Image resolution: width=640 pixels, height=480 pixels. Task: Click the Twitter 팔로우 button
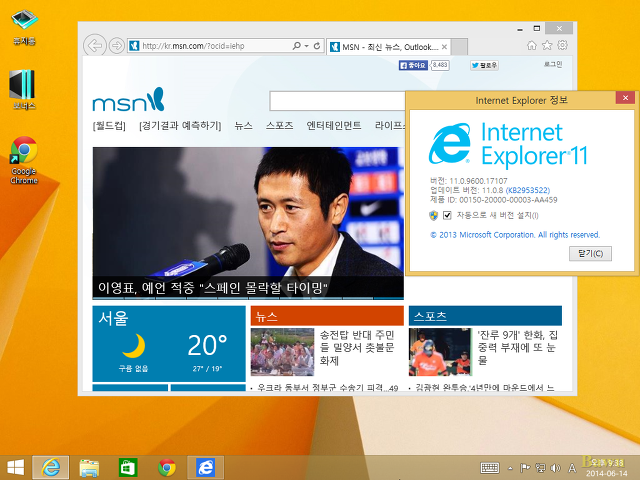pyautogui.click(x=484, y=65)
